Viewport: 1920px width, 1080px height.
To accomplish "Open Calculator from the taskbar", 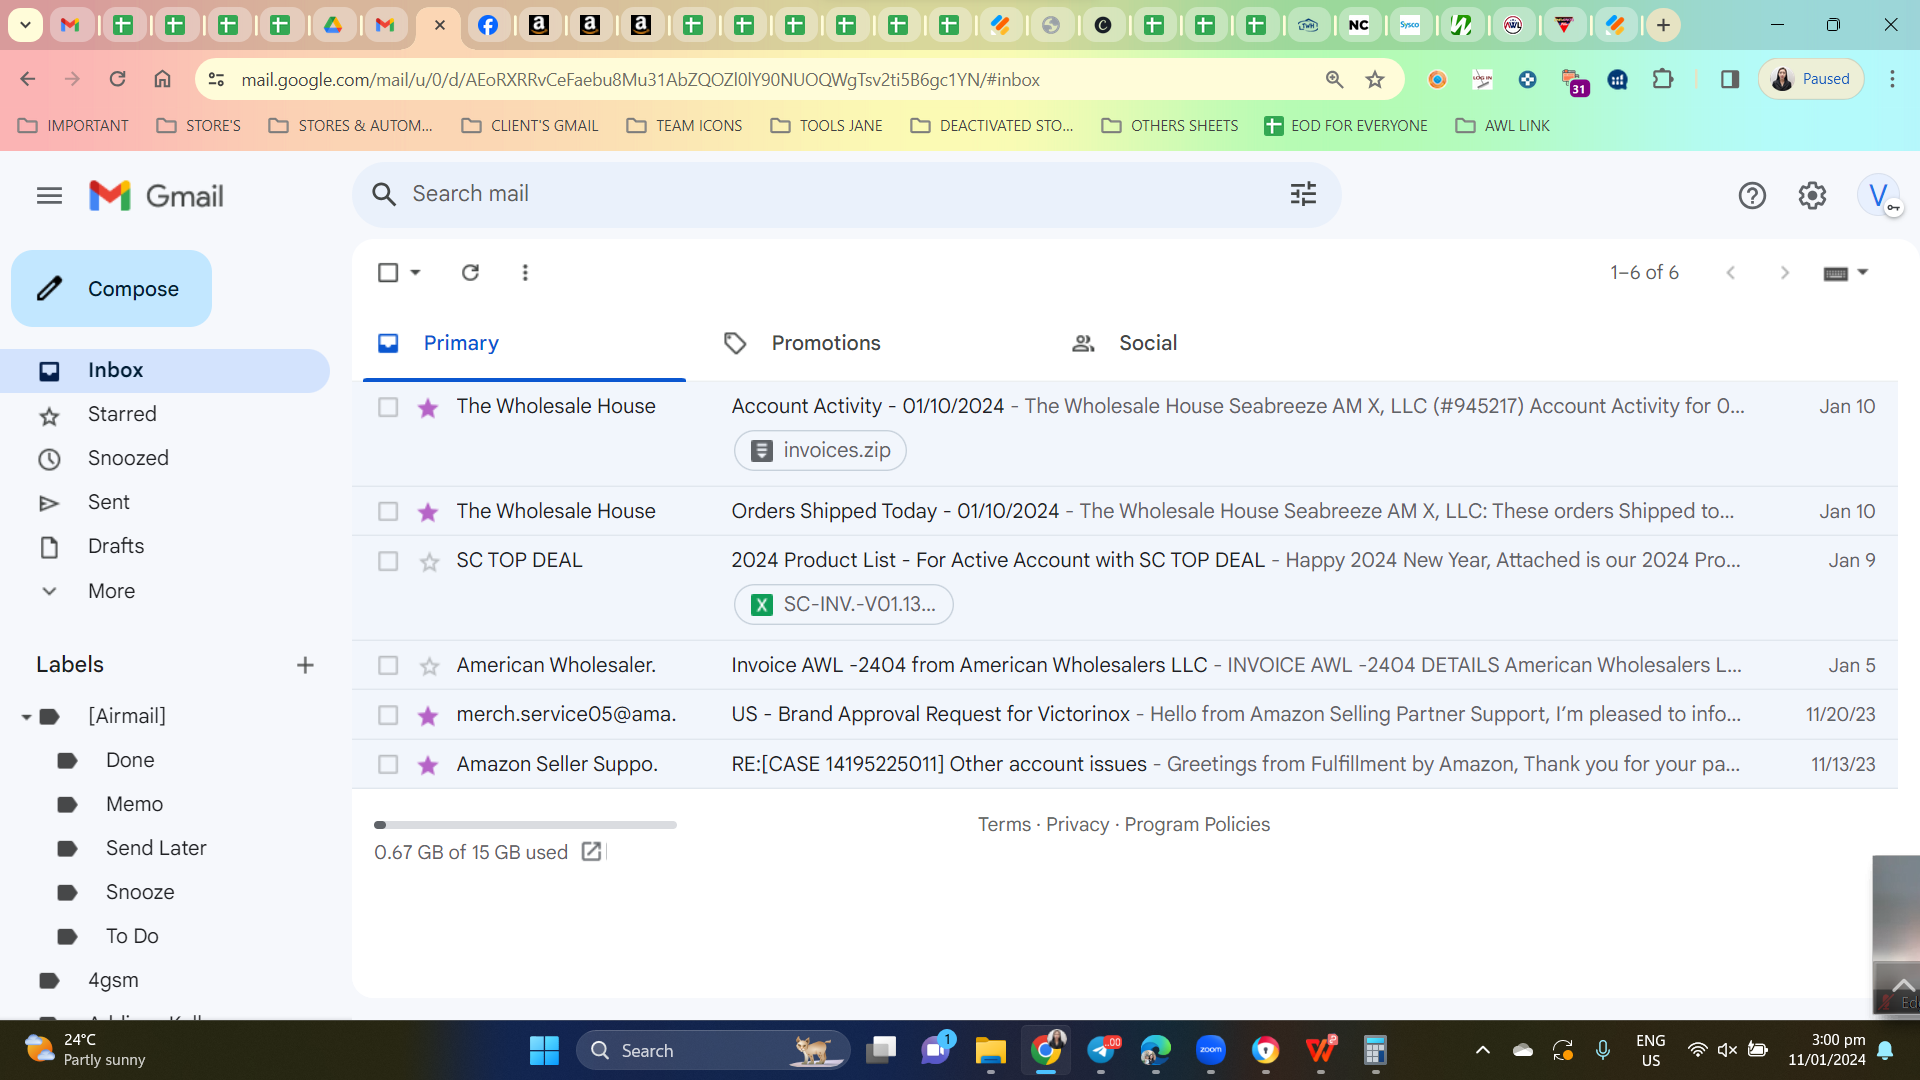I will [x=1375, y=1050].
